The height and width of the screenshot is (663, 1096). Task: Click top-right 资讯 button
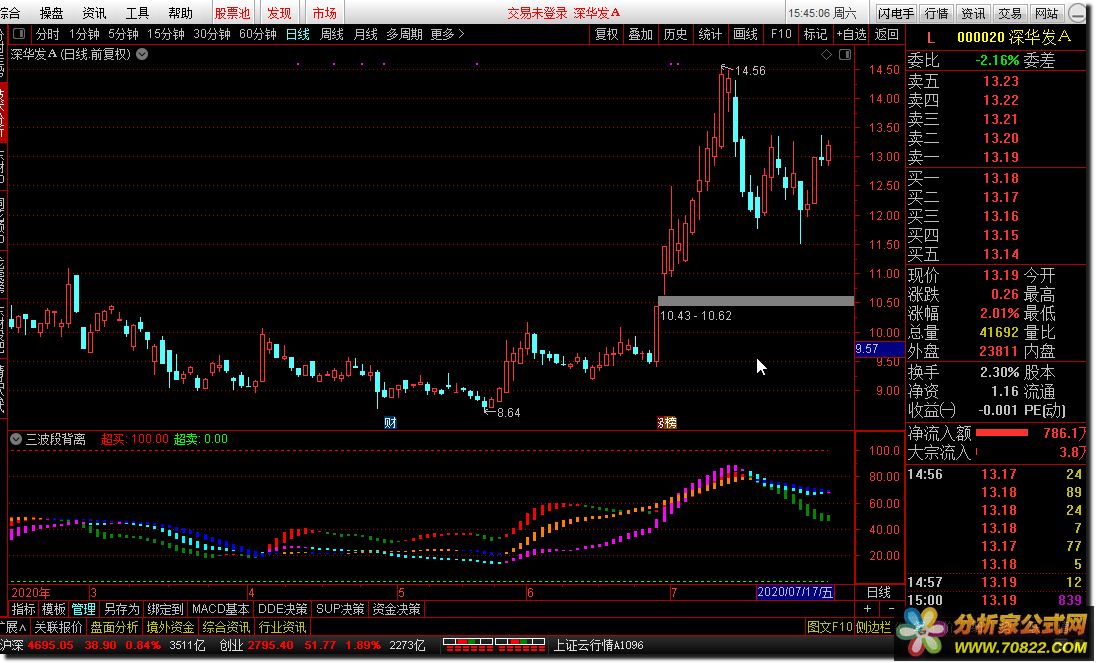coord(973,13)
